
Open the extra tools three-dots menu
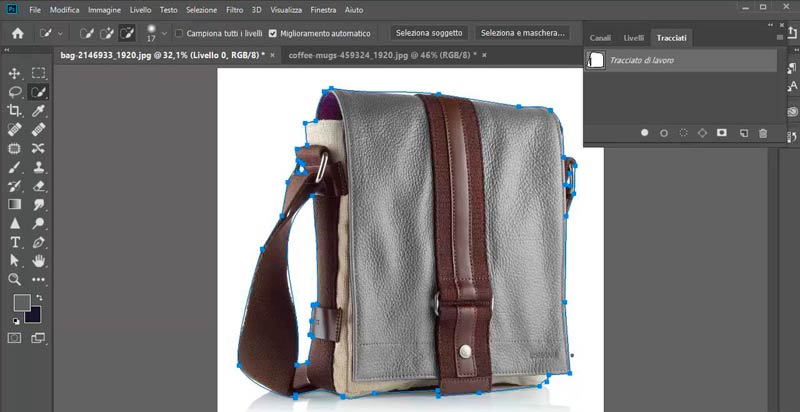coord(39,279)
